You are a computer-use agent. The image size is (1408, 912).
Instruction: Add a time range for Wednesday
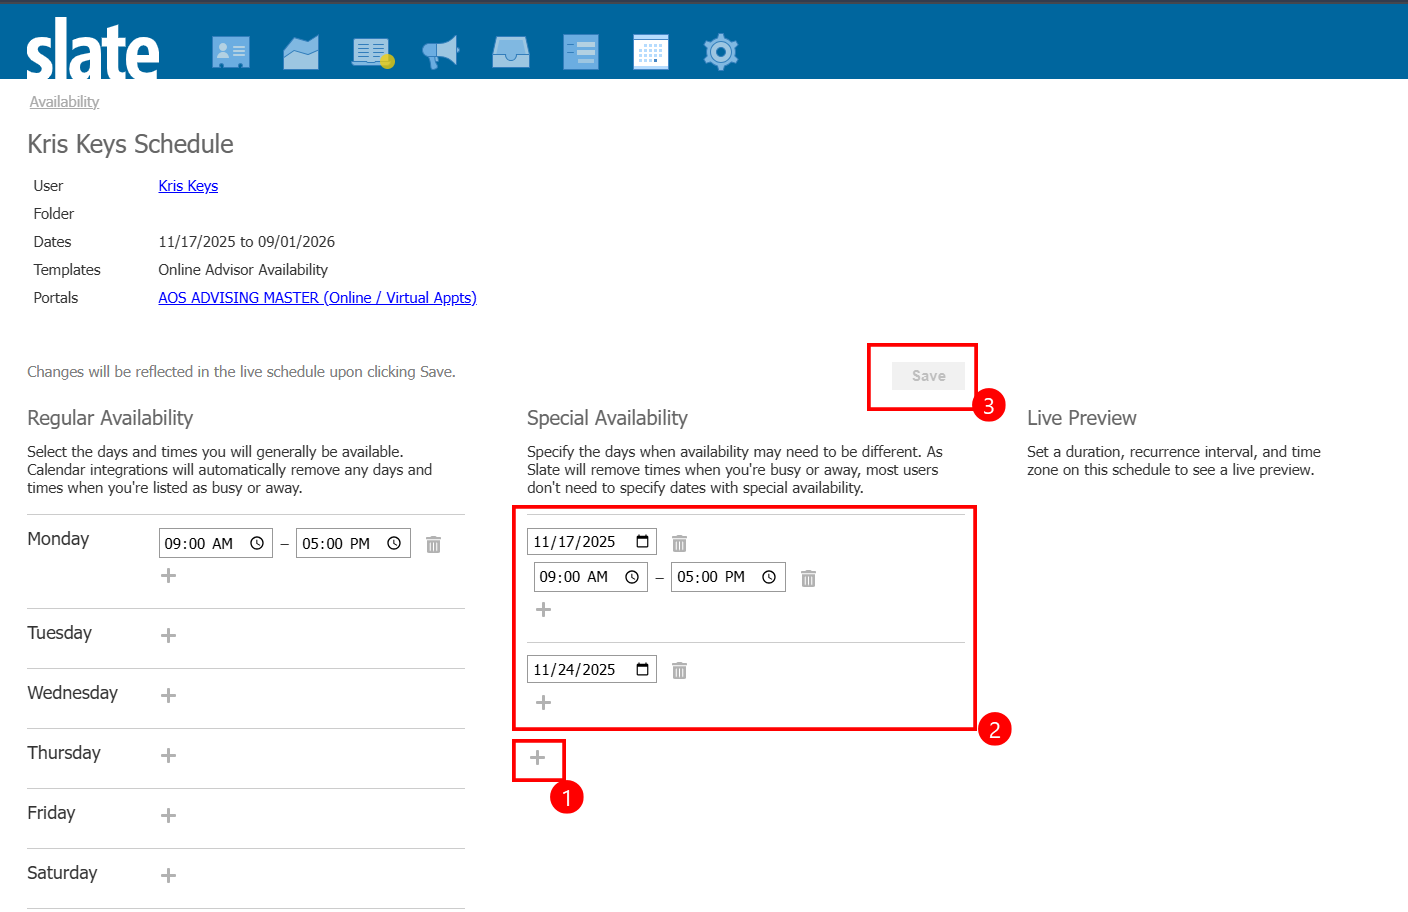tap(168, 695)
